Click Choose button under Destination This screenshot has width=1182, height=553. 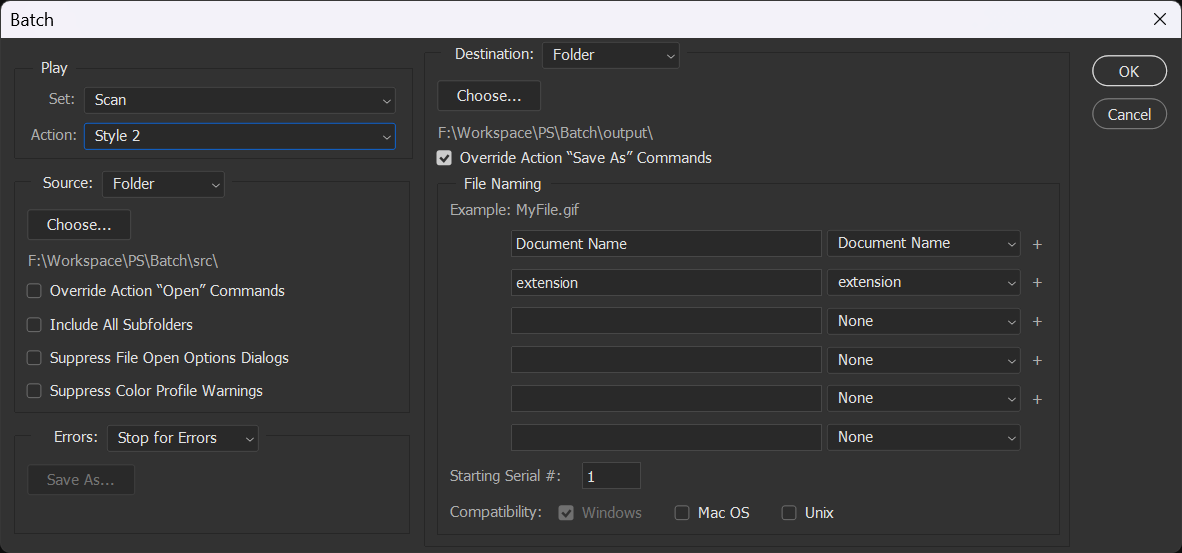pos(489,96)
